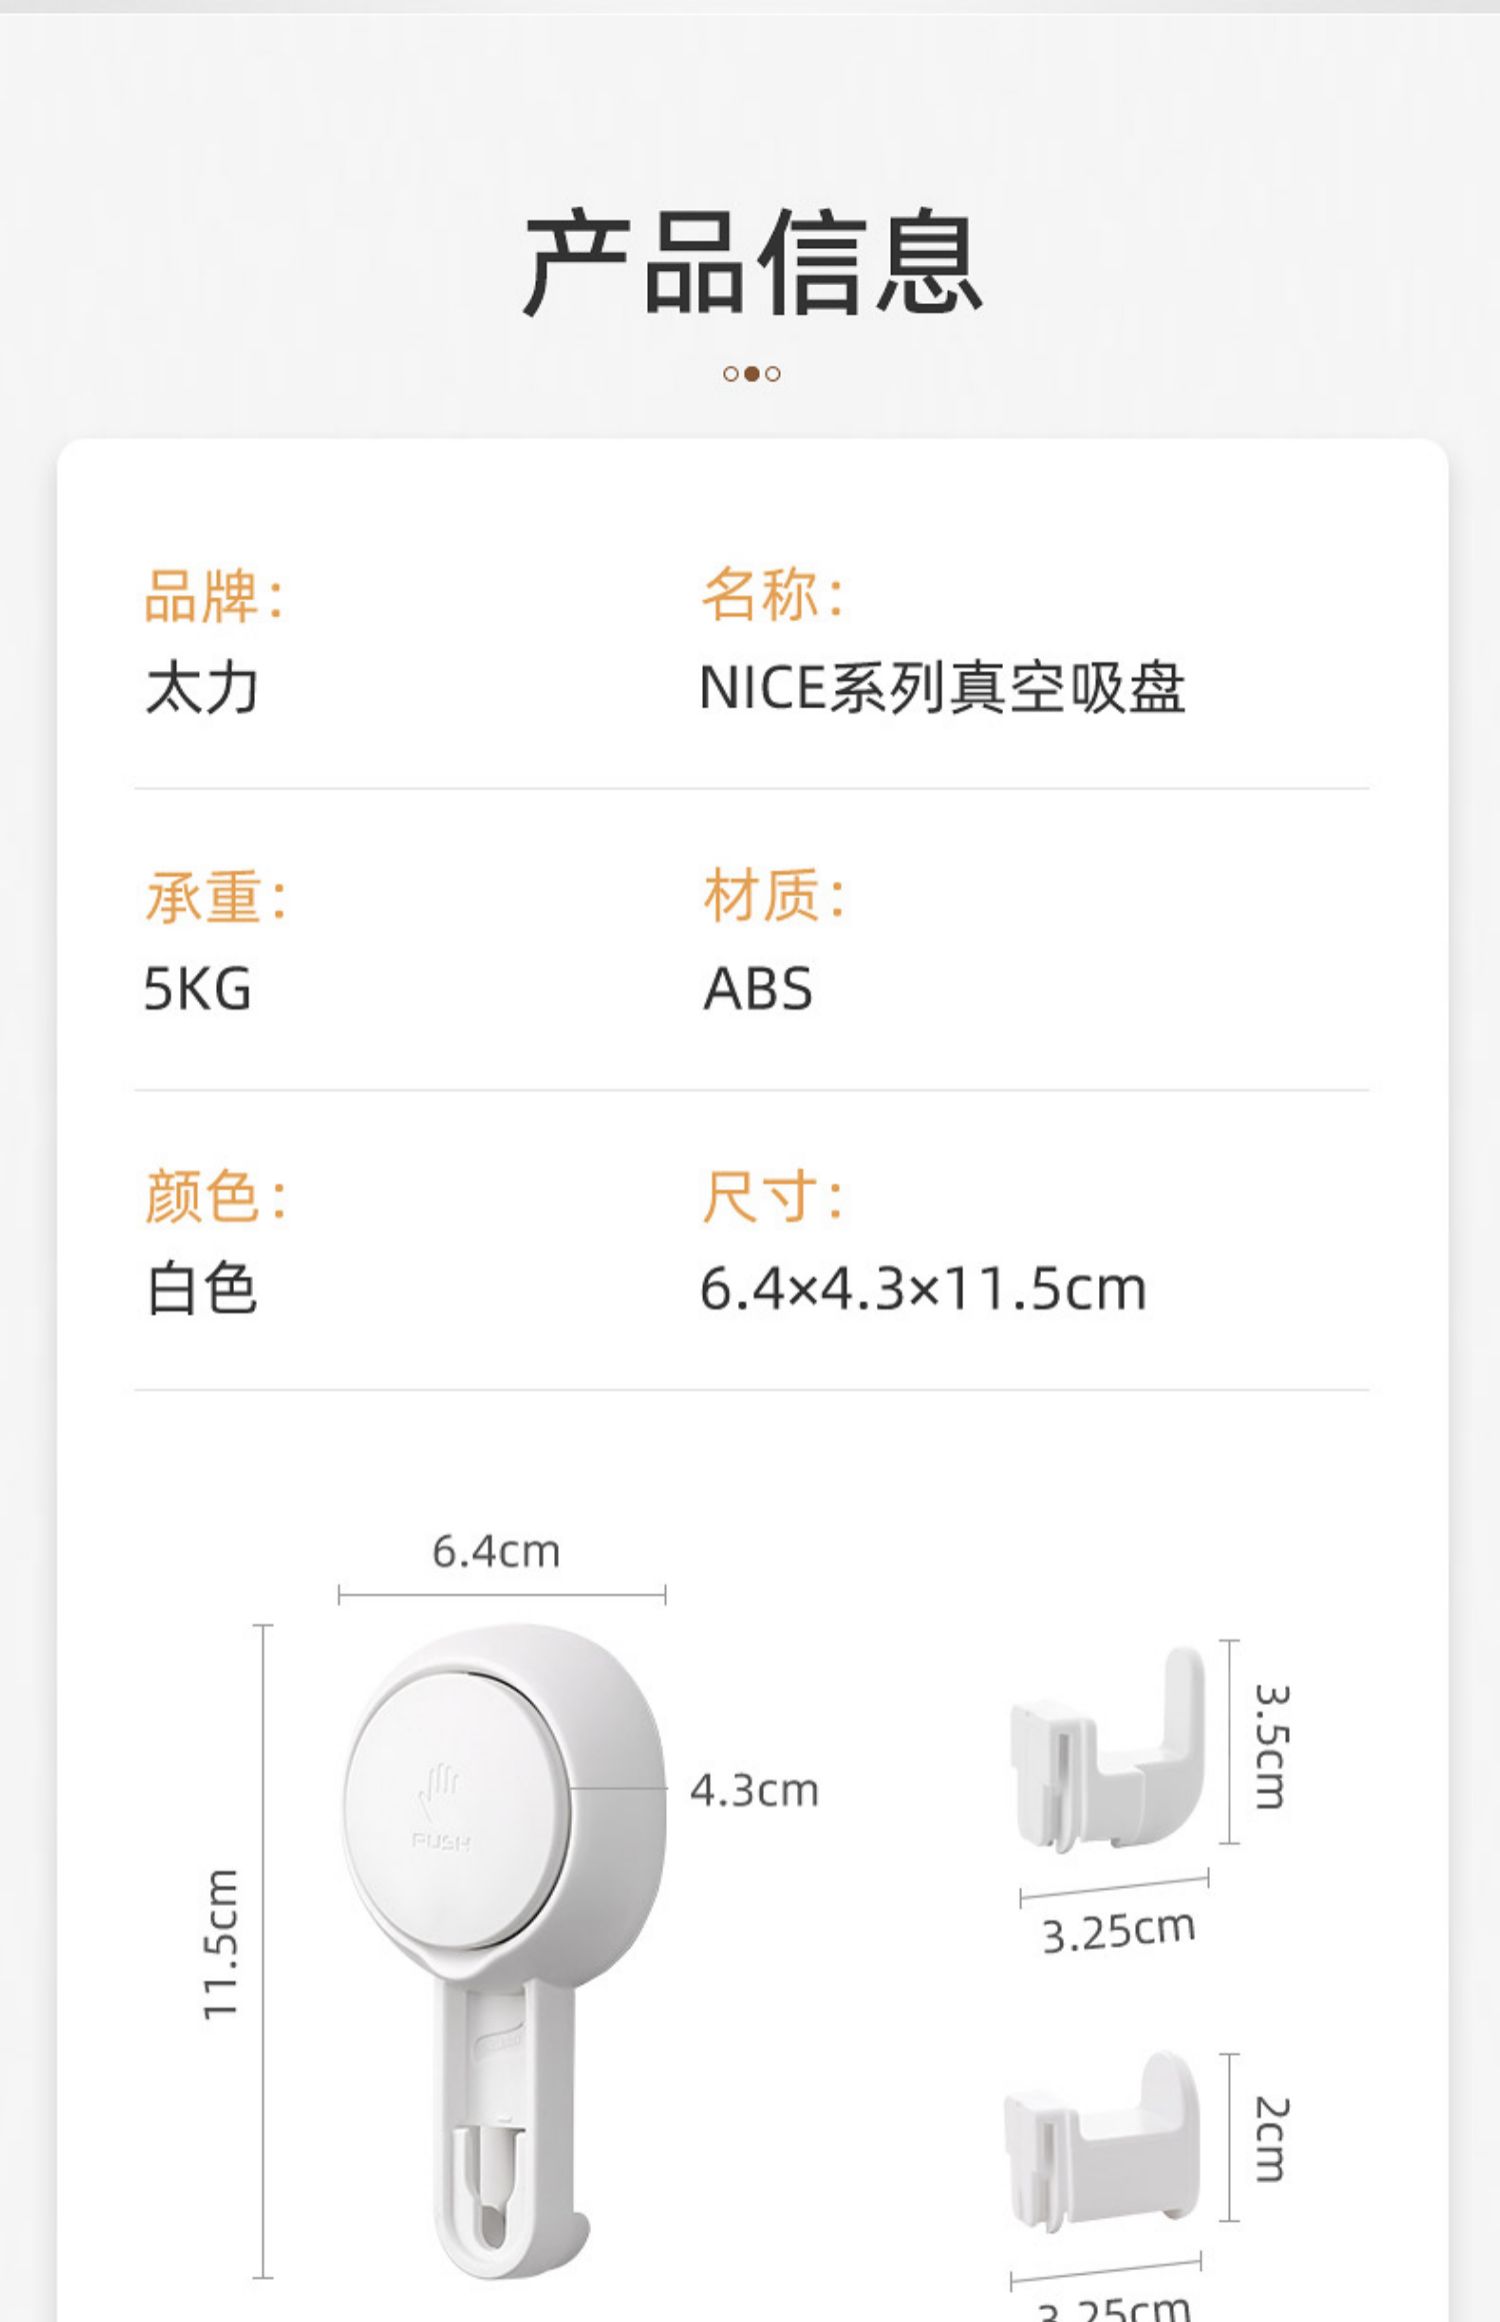This screenshot has height=2322, width=1500.
Task: Click the brand value 太力
Action: [202, 689]
